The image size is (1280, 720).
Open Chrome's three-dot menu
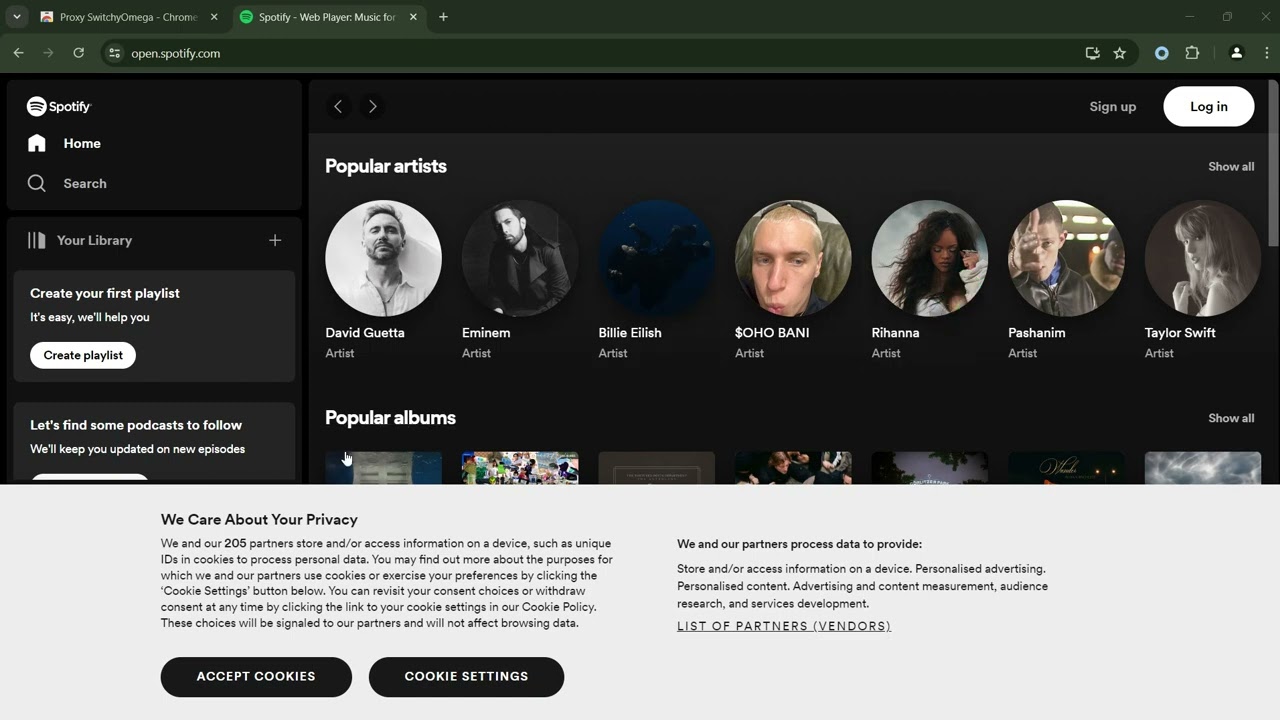(x=1267, y=53)
